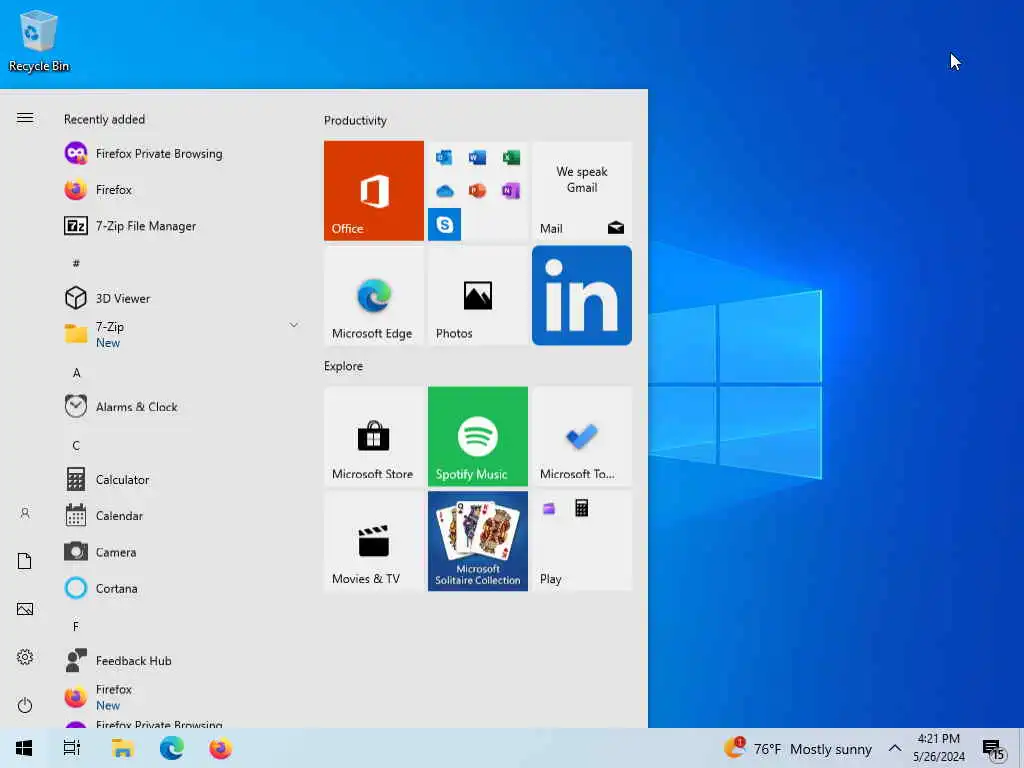Open the Excel icon in the Office group tile

(x=511, y=157)
